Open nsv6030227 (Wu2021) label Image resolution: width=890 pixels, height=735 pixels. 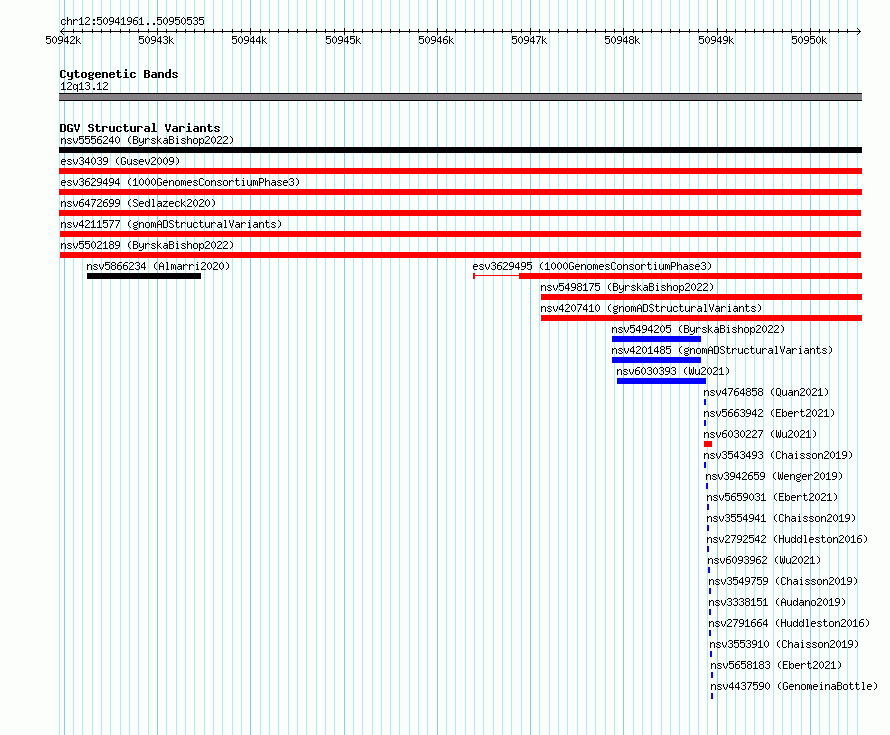[760, 434]
